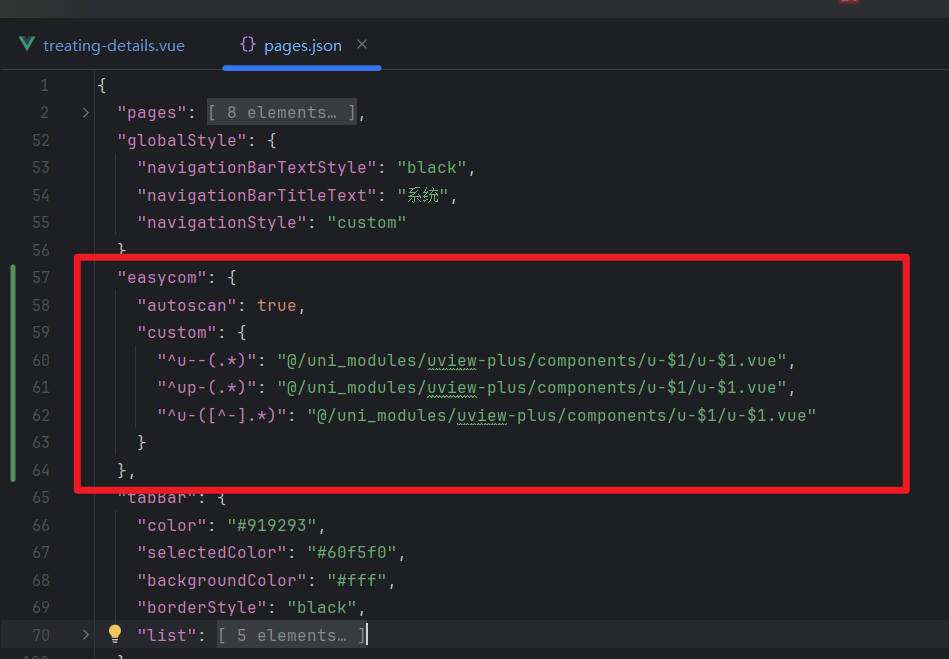
Task: Click the "navigationStyle" key
Action: click(222, 223)
